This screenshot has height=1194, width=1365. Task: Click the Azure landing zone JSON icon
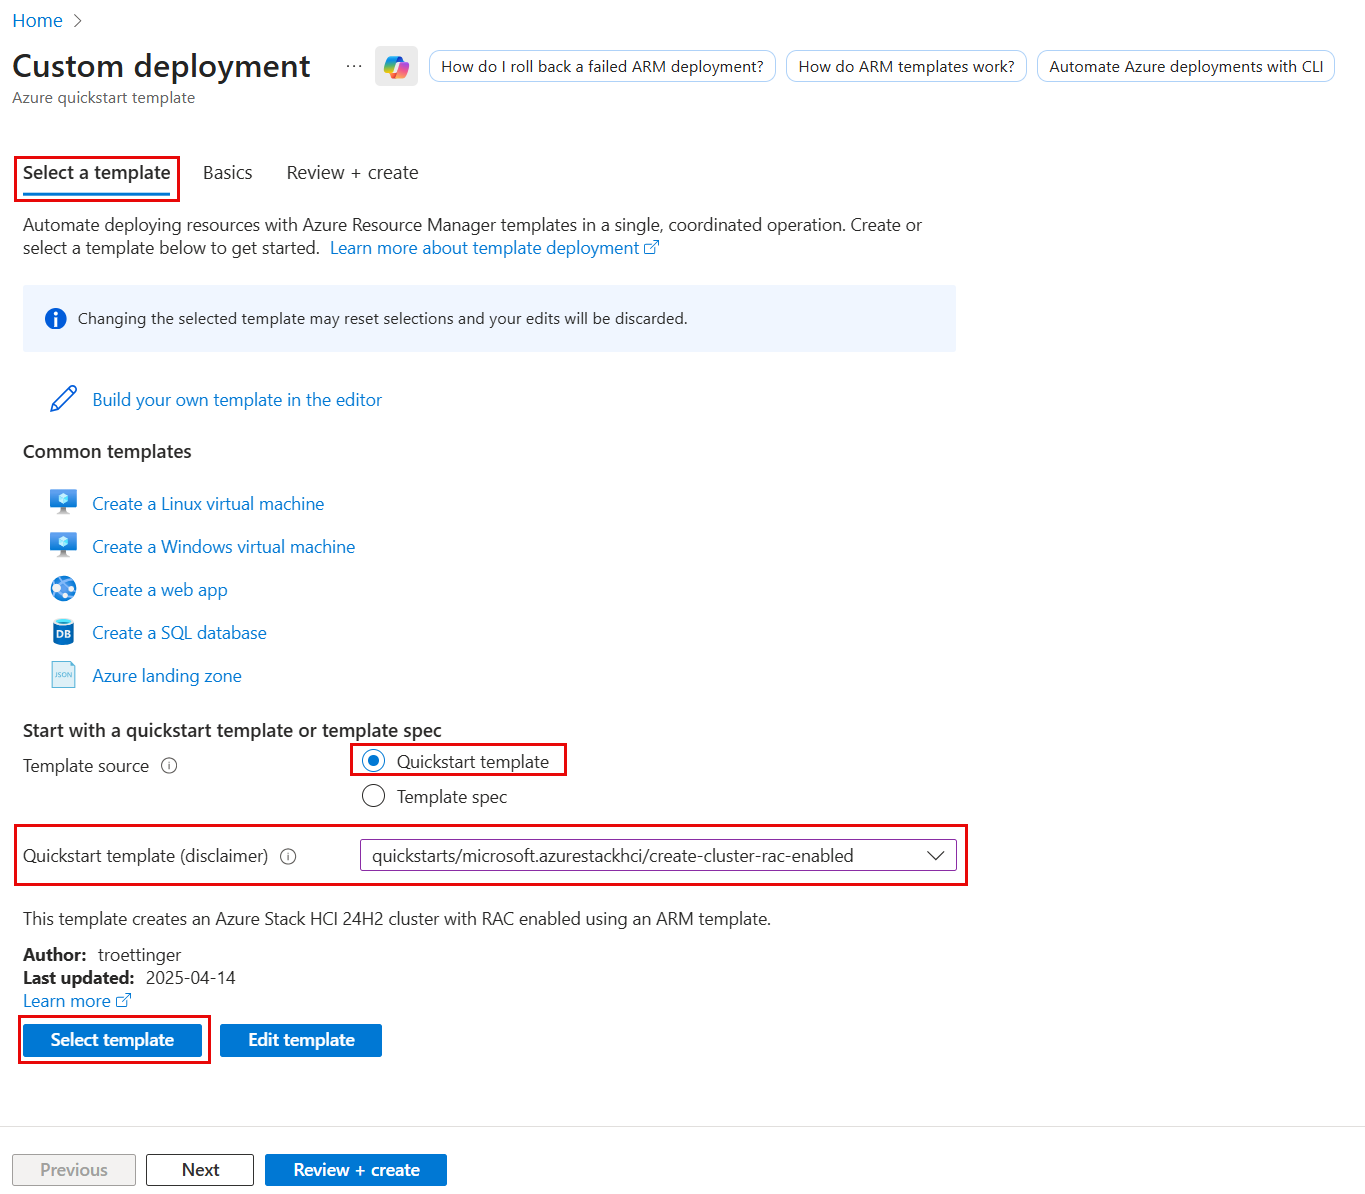(x=63, y=675)
